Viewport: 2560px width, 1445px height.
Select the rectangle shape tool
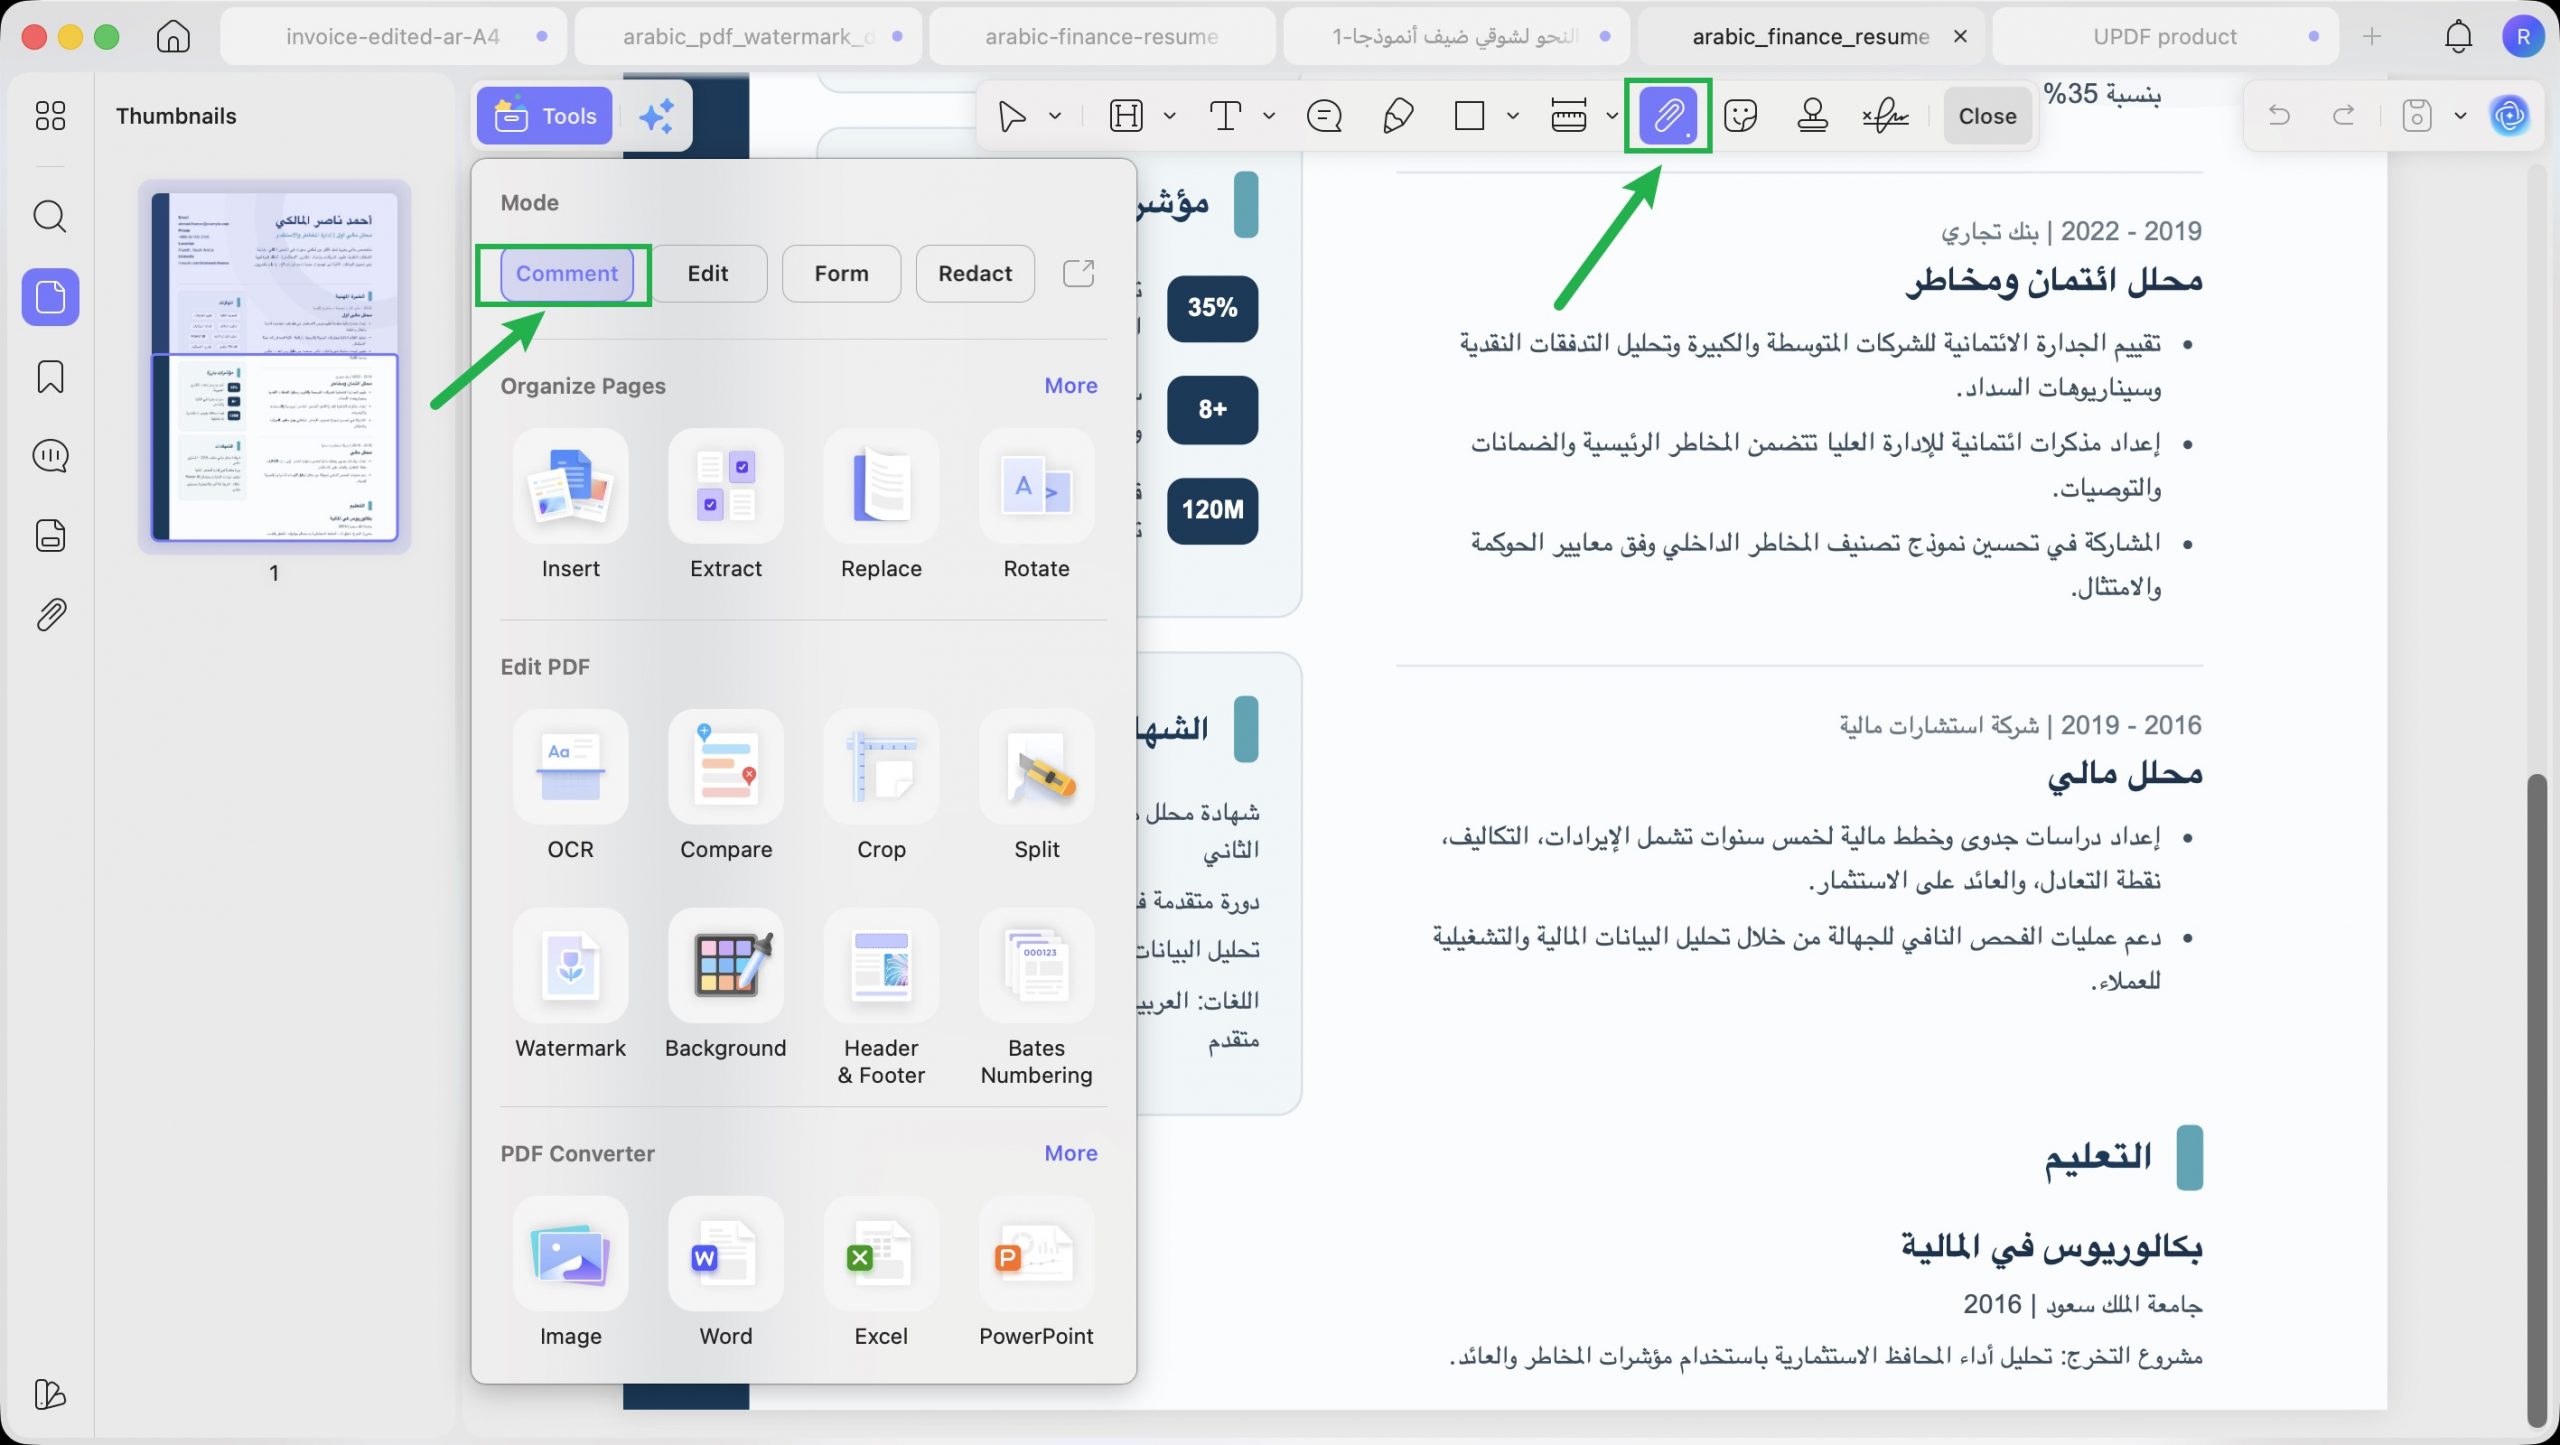click(x=1469, y=116)
